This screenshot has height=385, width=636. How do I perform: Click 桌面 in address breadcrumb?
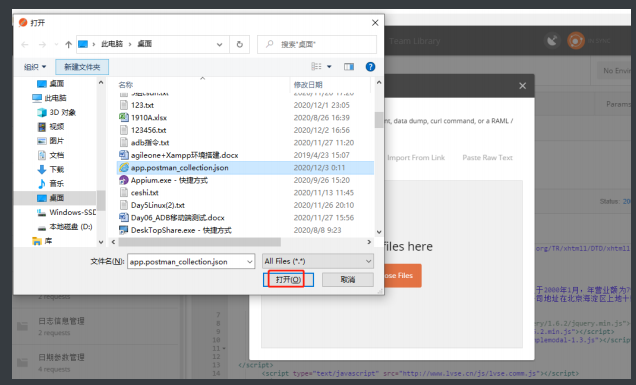(x=144, y=44)
